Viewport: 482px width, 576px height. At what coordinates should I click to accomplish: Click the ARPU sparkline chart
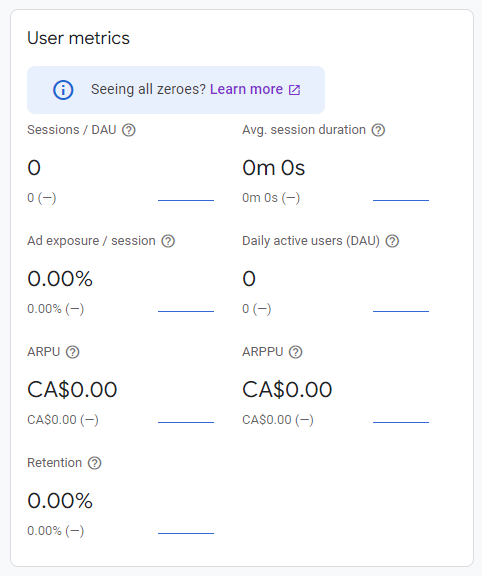point(186,422)
